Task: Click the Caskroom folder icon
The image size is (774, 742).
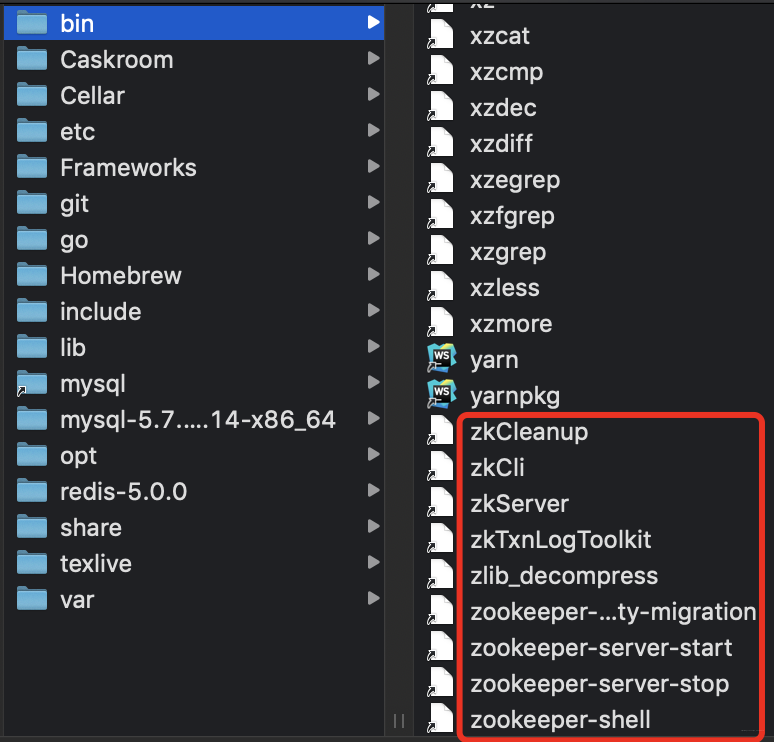Action: click(x=33, y=59)
